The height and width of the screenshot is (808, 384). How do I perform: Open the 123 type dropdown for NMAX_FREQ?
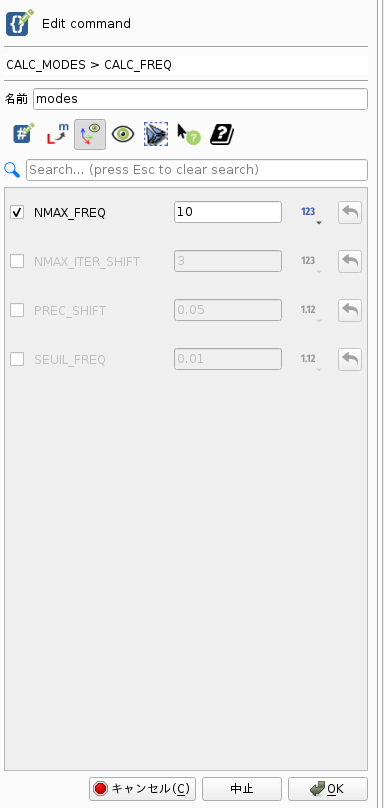[311, 213]
